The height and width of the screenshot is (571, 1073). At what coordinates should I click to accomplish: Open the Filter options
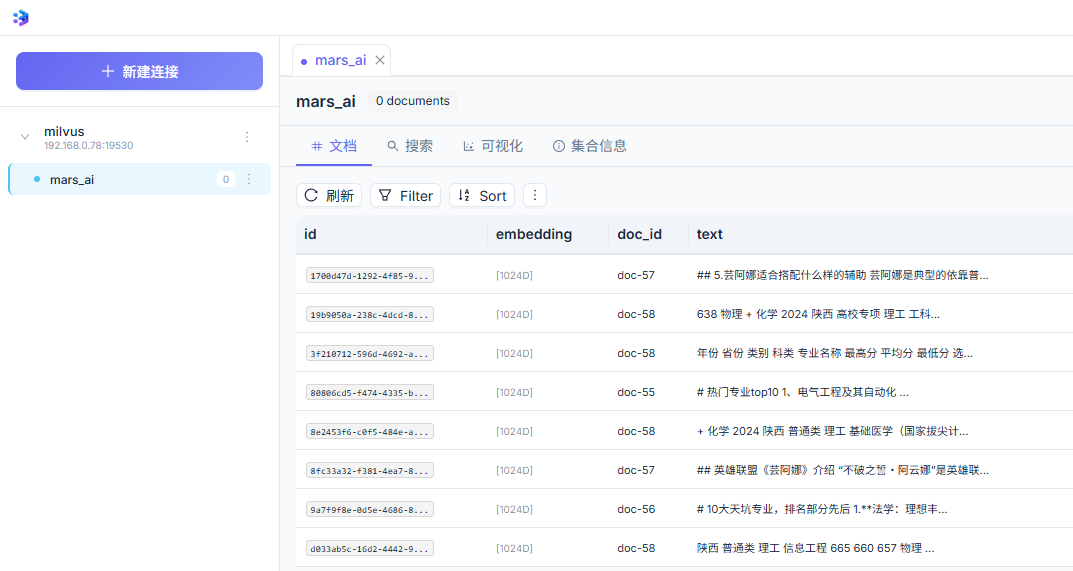(x=406, y=196)
